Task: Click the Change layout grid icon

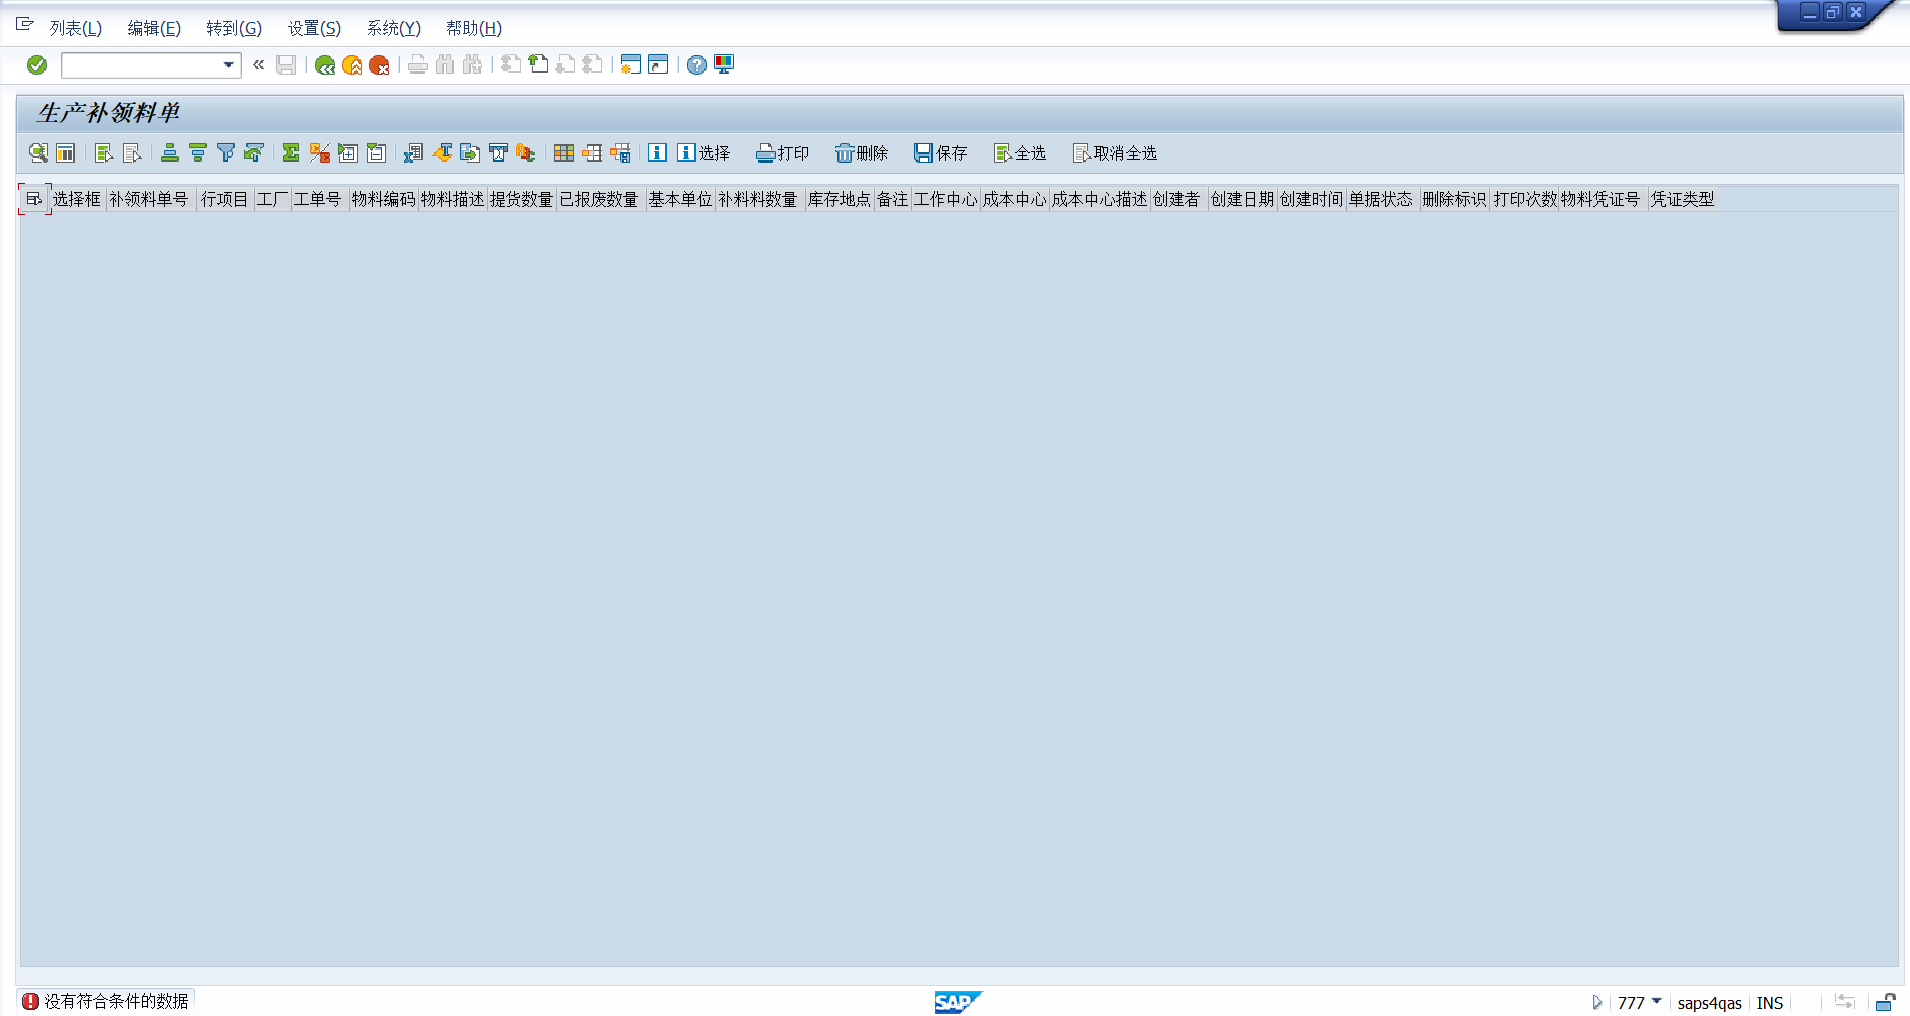Action: point(564,153)
